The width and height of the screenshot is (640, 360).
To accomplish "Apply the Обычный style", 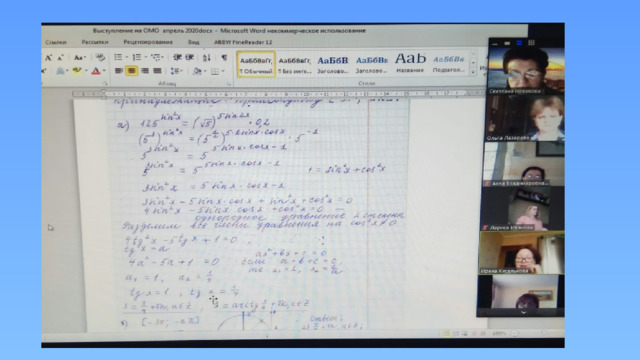I will tap(256, 64).
